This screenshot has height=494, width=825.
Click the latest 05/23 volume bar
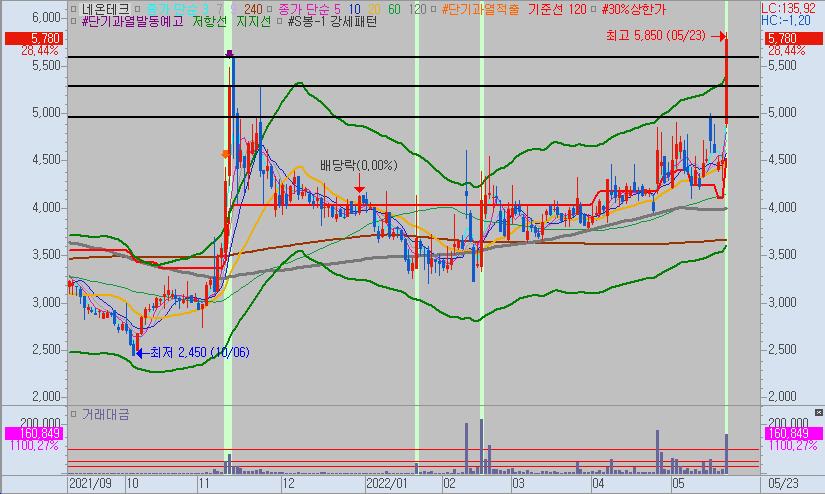(727, 453)
